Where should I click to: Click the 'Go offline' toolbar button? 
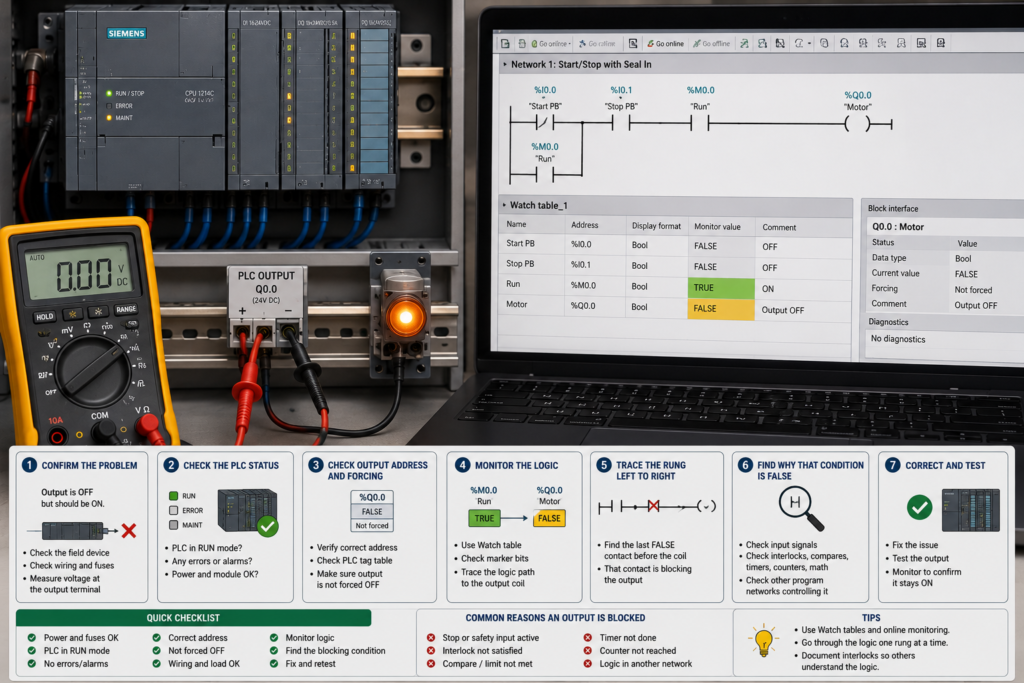(712, 44)
